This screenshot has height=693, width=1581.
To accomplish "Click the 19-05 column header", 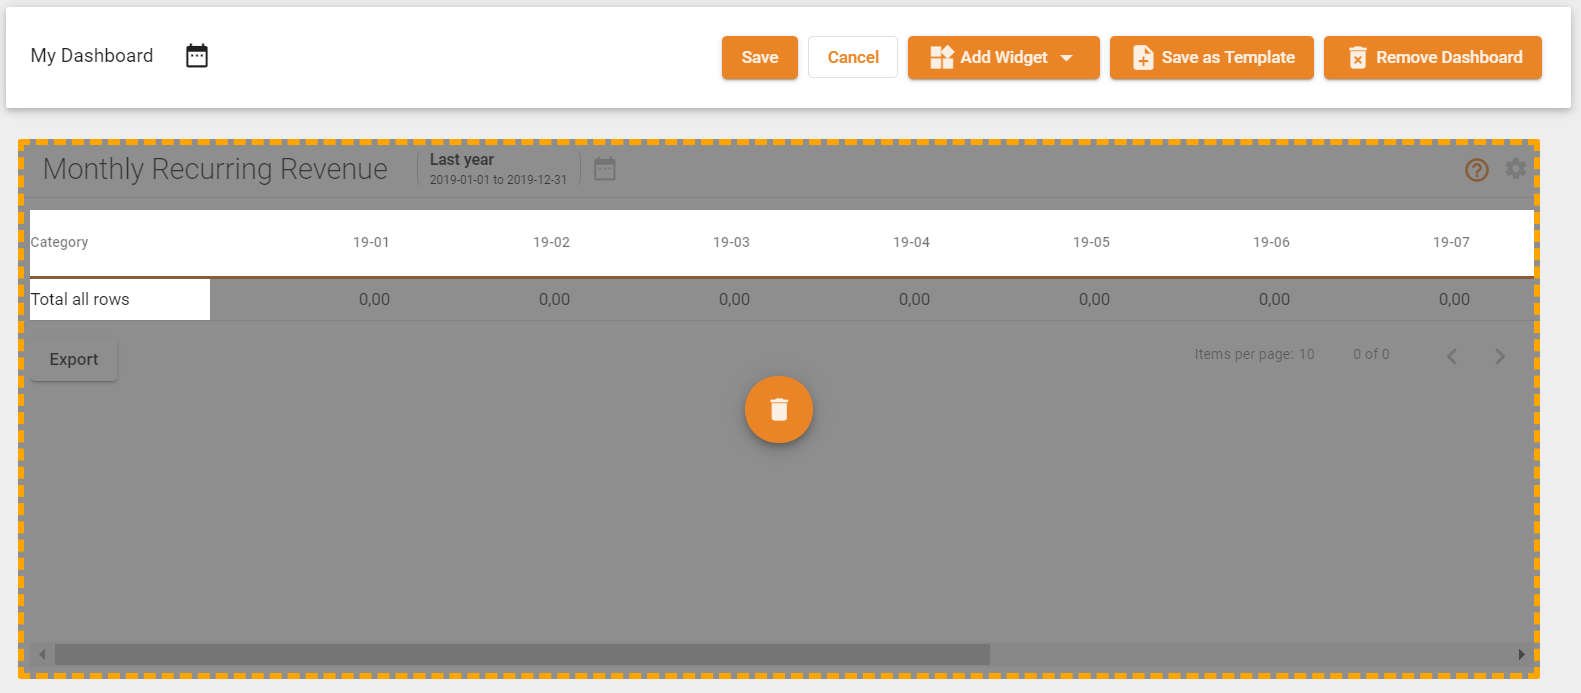I will tap(1091, 242).
